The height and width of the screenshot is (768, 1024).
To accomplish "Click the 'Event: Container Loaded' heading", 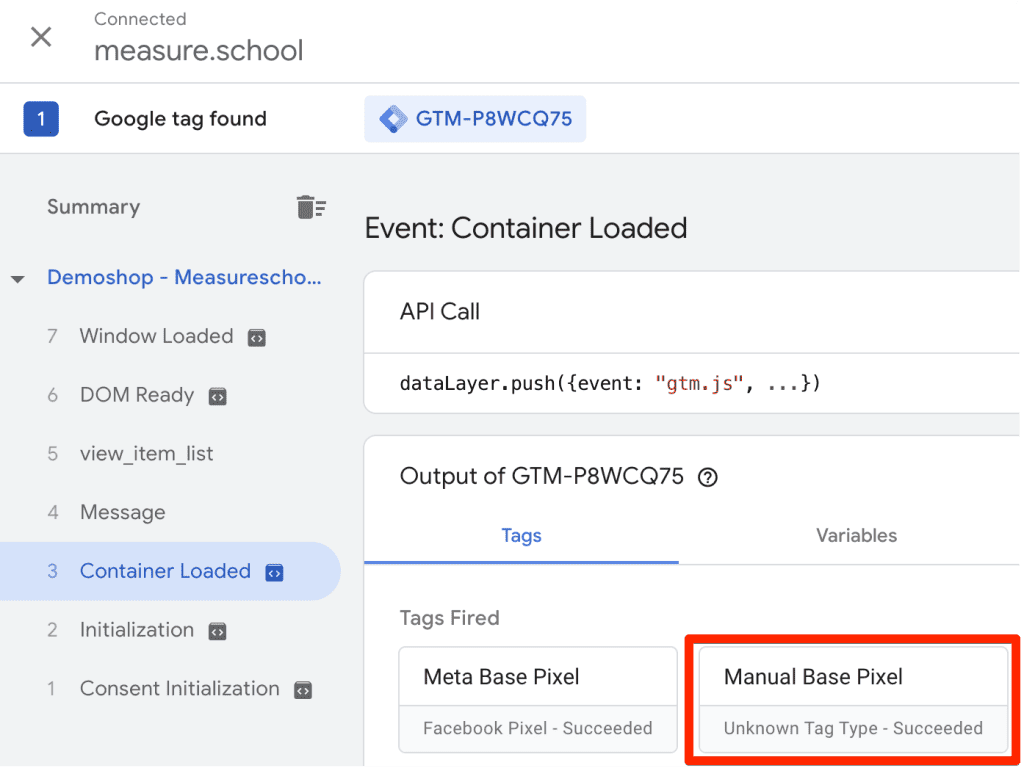I will coord(526,228).
